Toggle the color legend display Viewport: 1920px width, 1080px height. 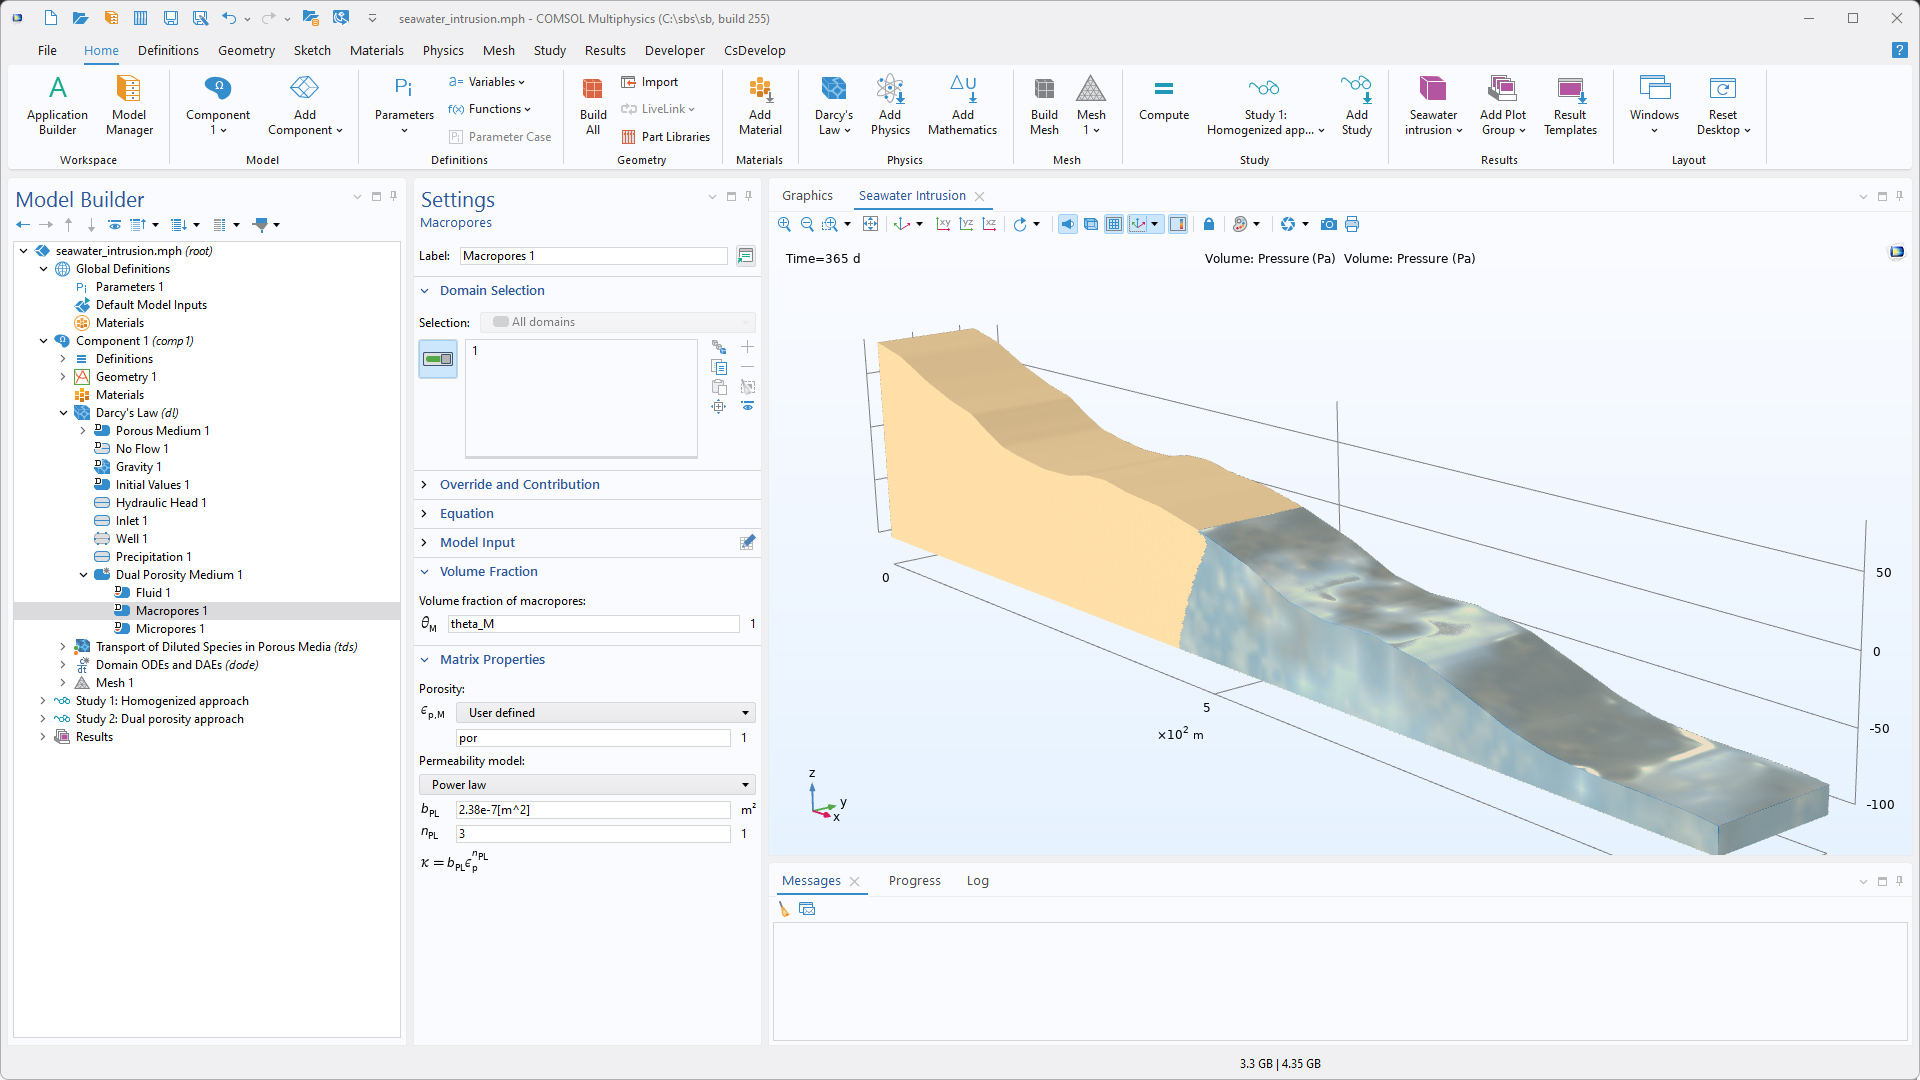click(x=1178, y=224)
